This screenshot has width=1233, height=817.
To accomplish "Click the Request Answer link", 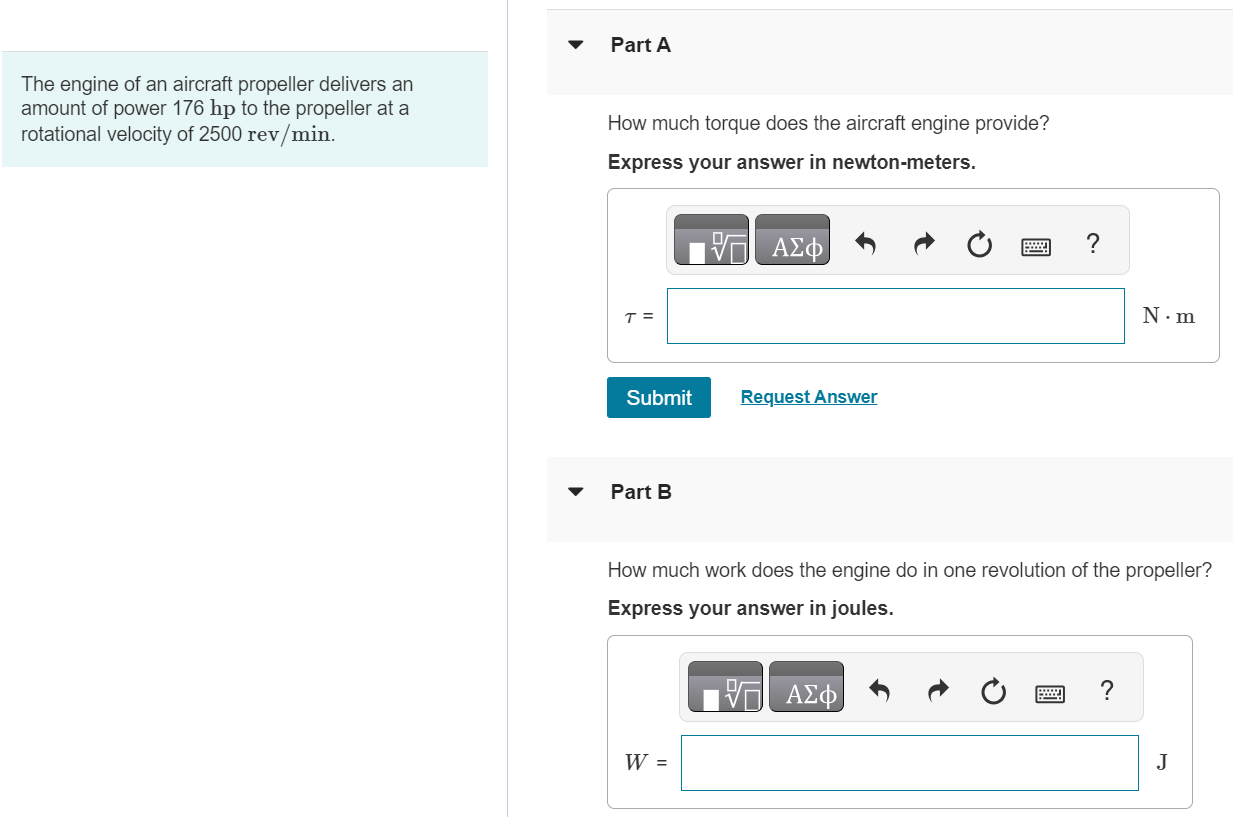I will click(x=809, y=397).
